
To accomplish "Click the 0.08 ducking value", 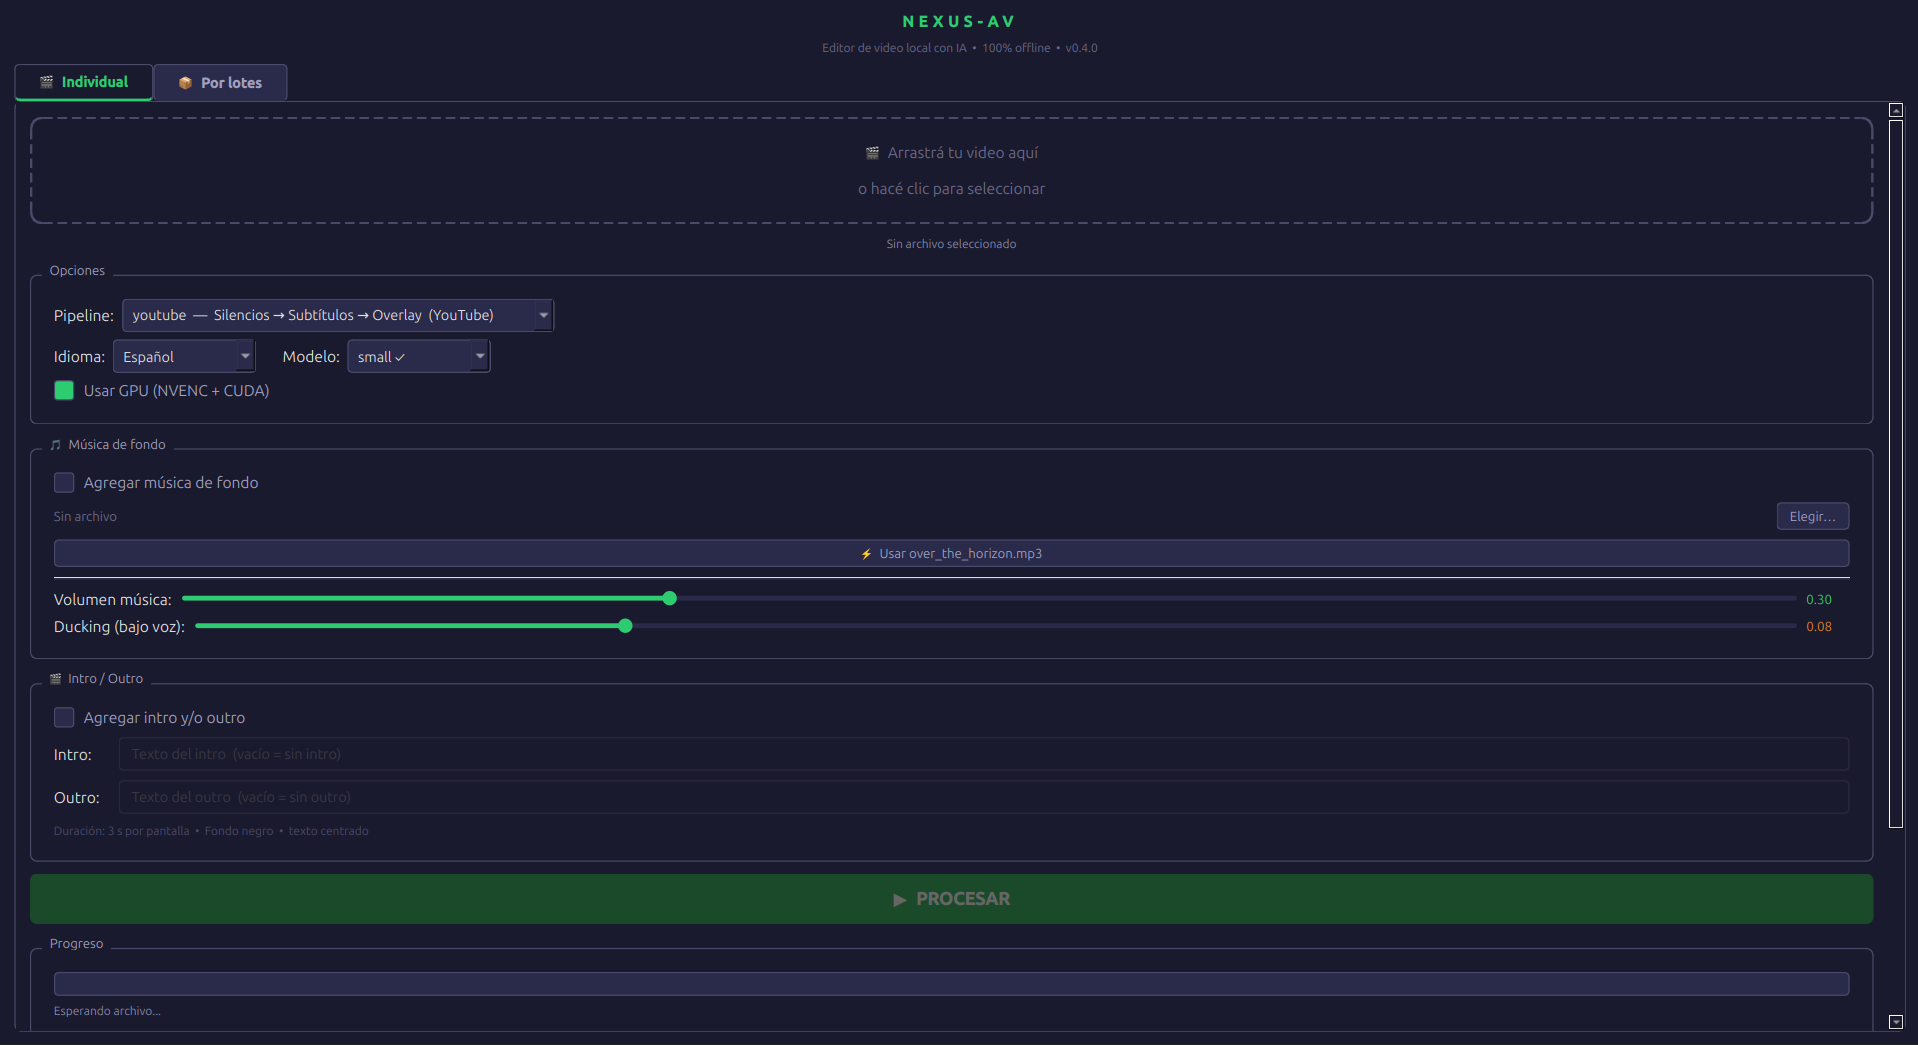I will (x=1819, y=627).
